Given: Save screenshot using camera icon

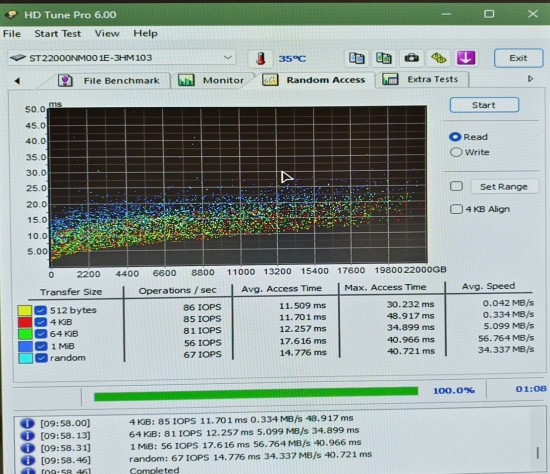Looking at the screenshot, I should 411,58.
